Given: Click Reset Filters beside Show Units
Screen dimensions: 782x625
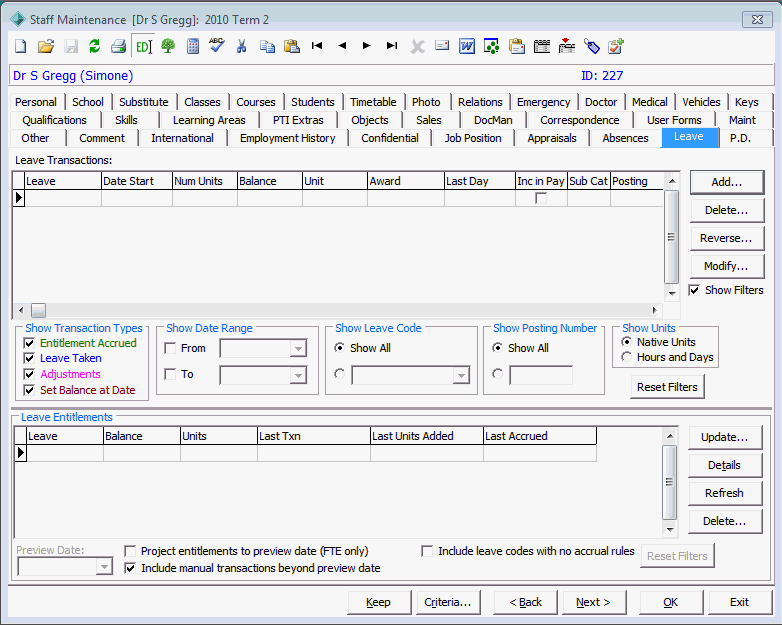Looking at the screenshot, I should [667, 387].
